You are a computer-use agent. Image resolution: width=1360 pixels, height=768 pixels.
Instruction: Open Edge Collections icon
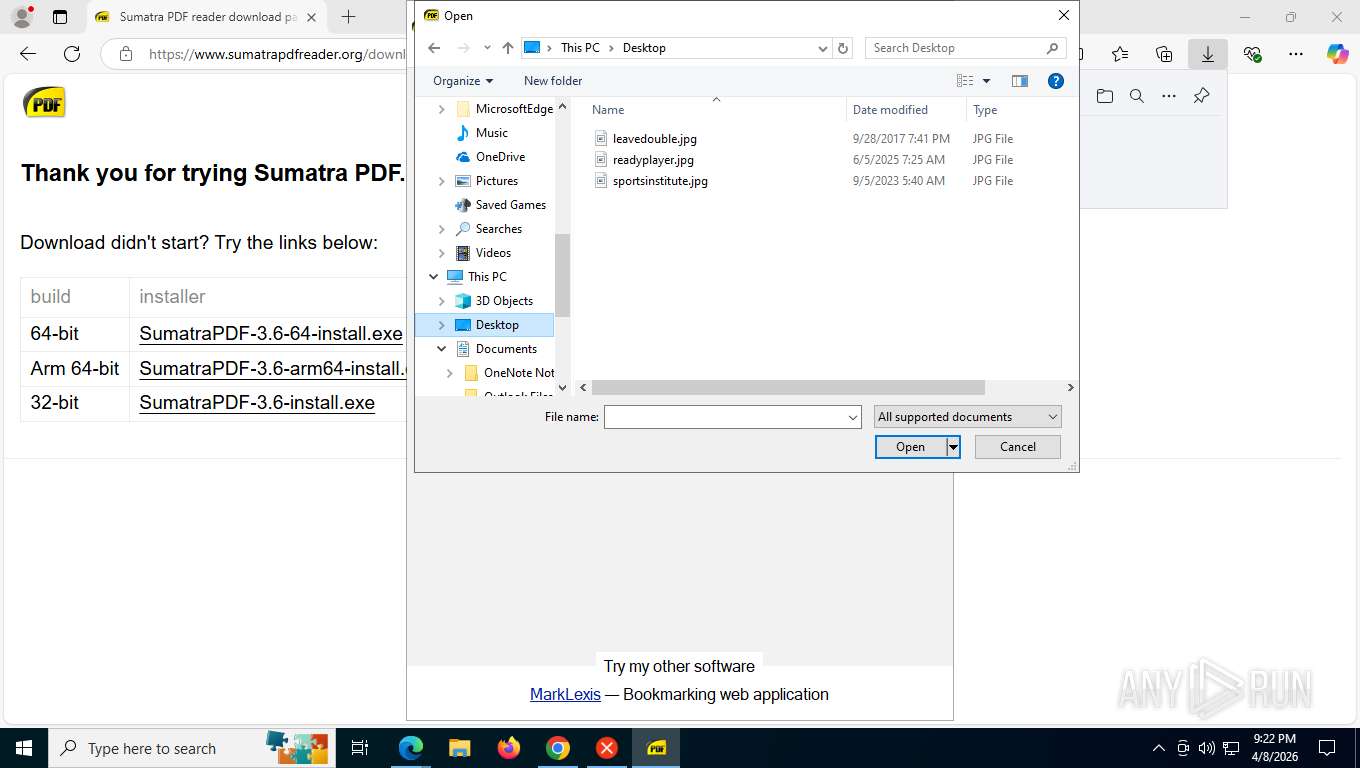(x=1164, y=54)
